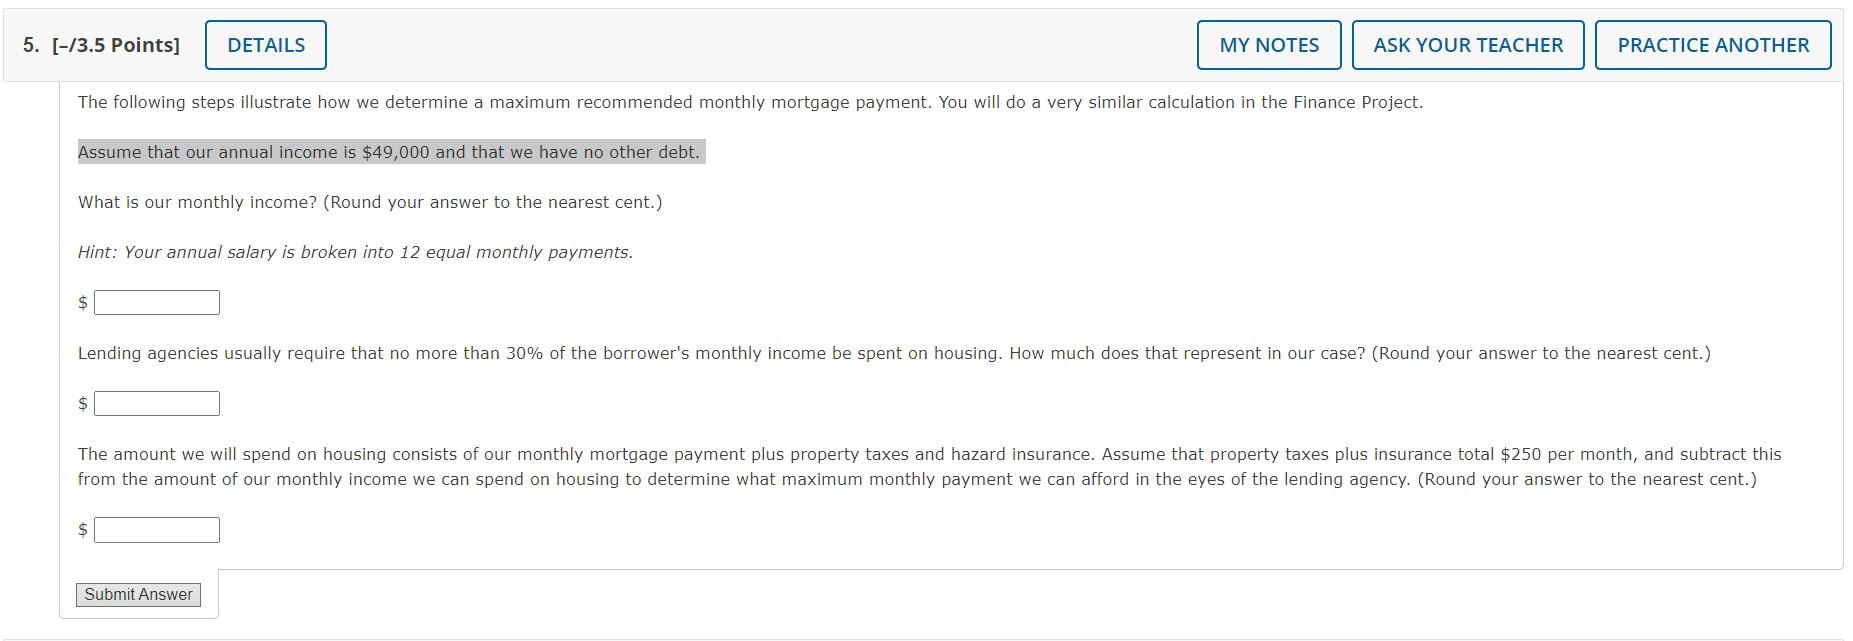Submit Answer for question 5
The height and width of the screenshot is (641, 1853).
[137, 594]
